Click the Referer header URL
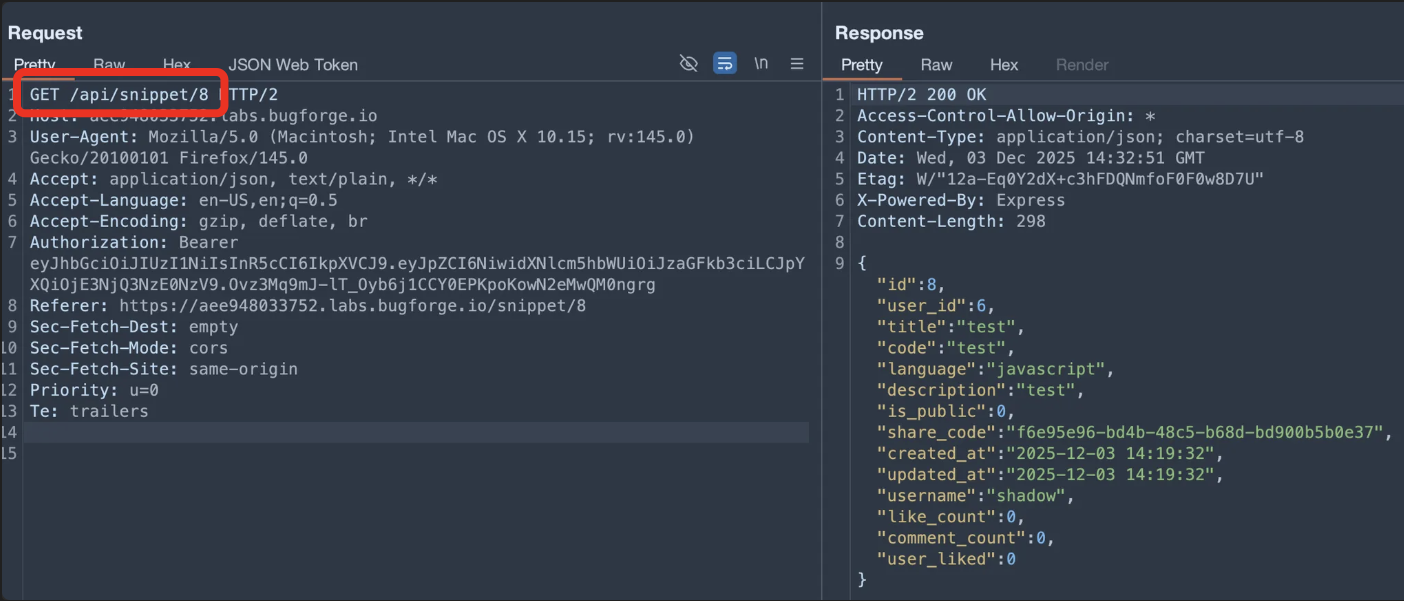Image resolution: width=1404 pixels, height=601 pixels. (x=352, y=306)
